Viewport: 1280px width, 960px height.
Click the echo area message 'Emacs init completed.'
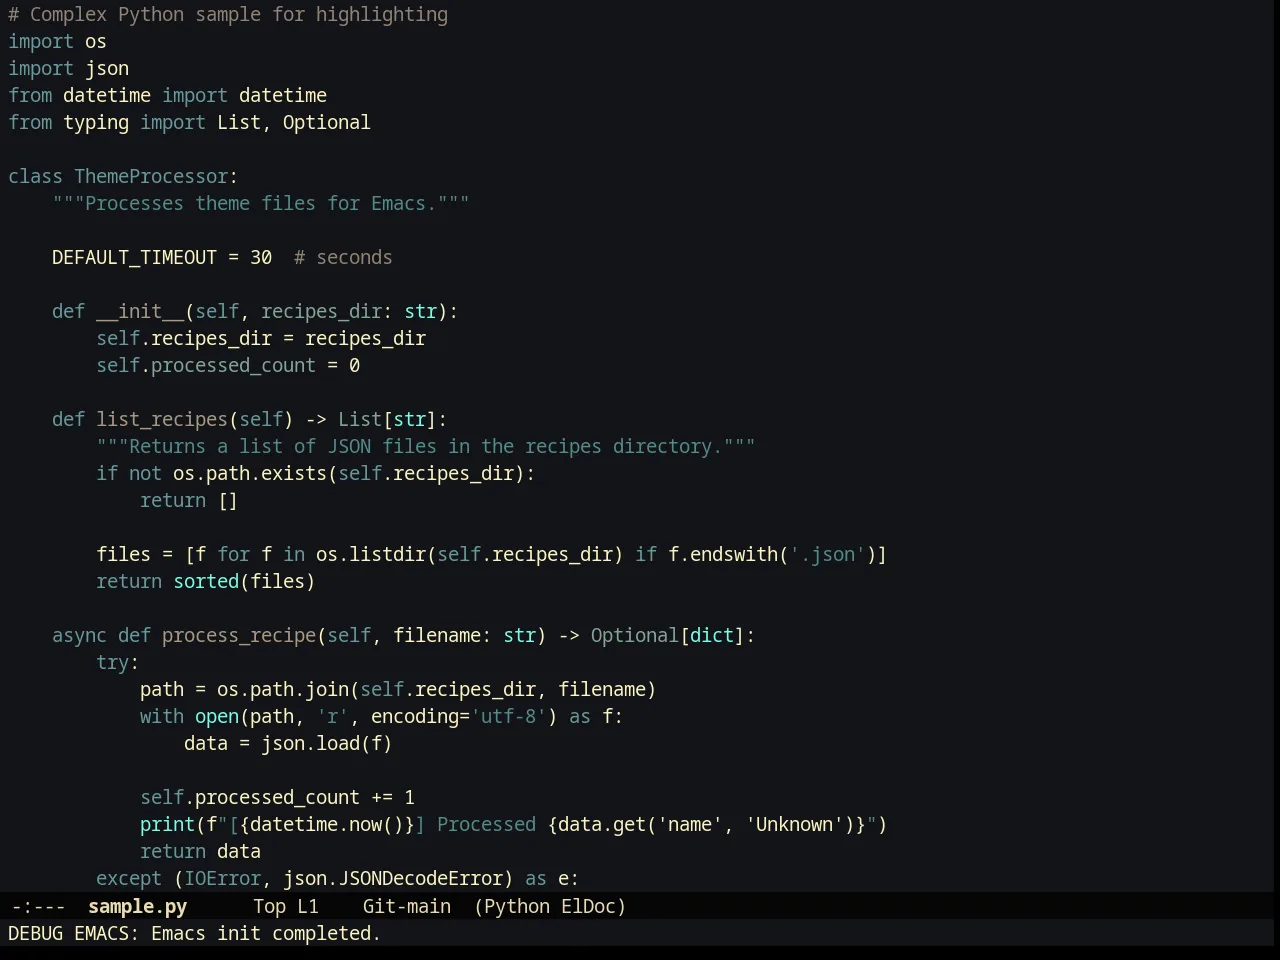point(265,933)
